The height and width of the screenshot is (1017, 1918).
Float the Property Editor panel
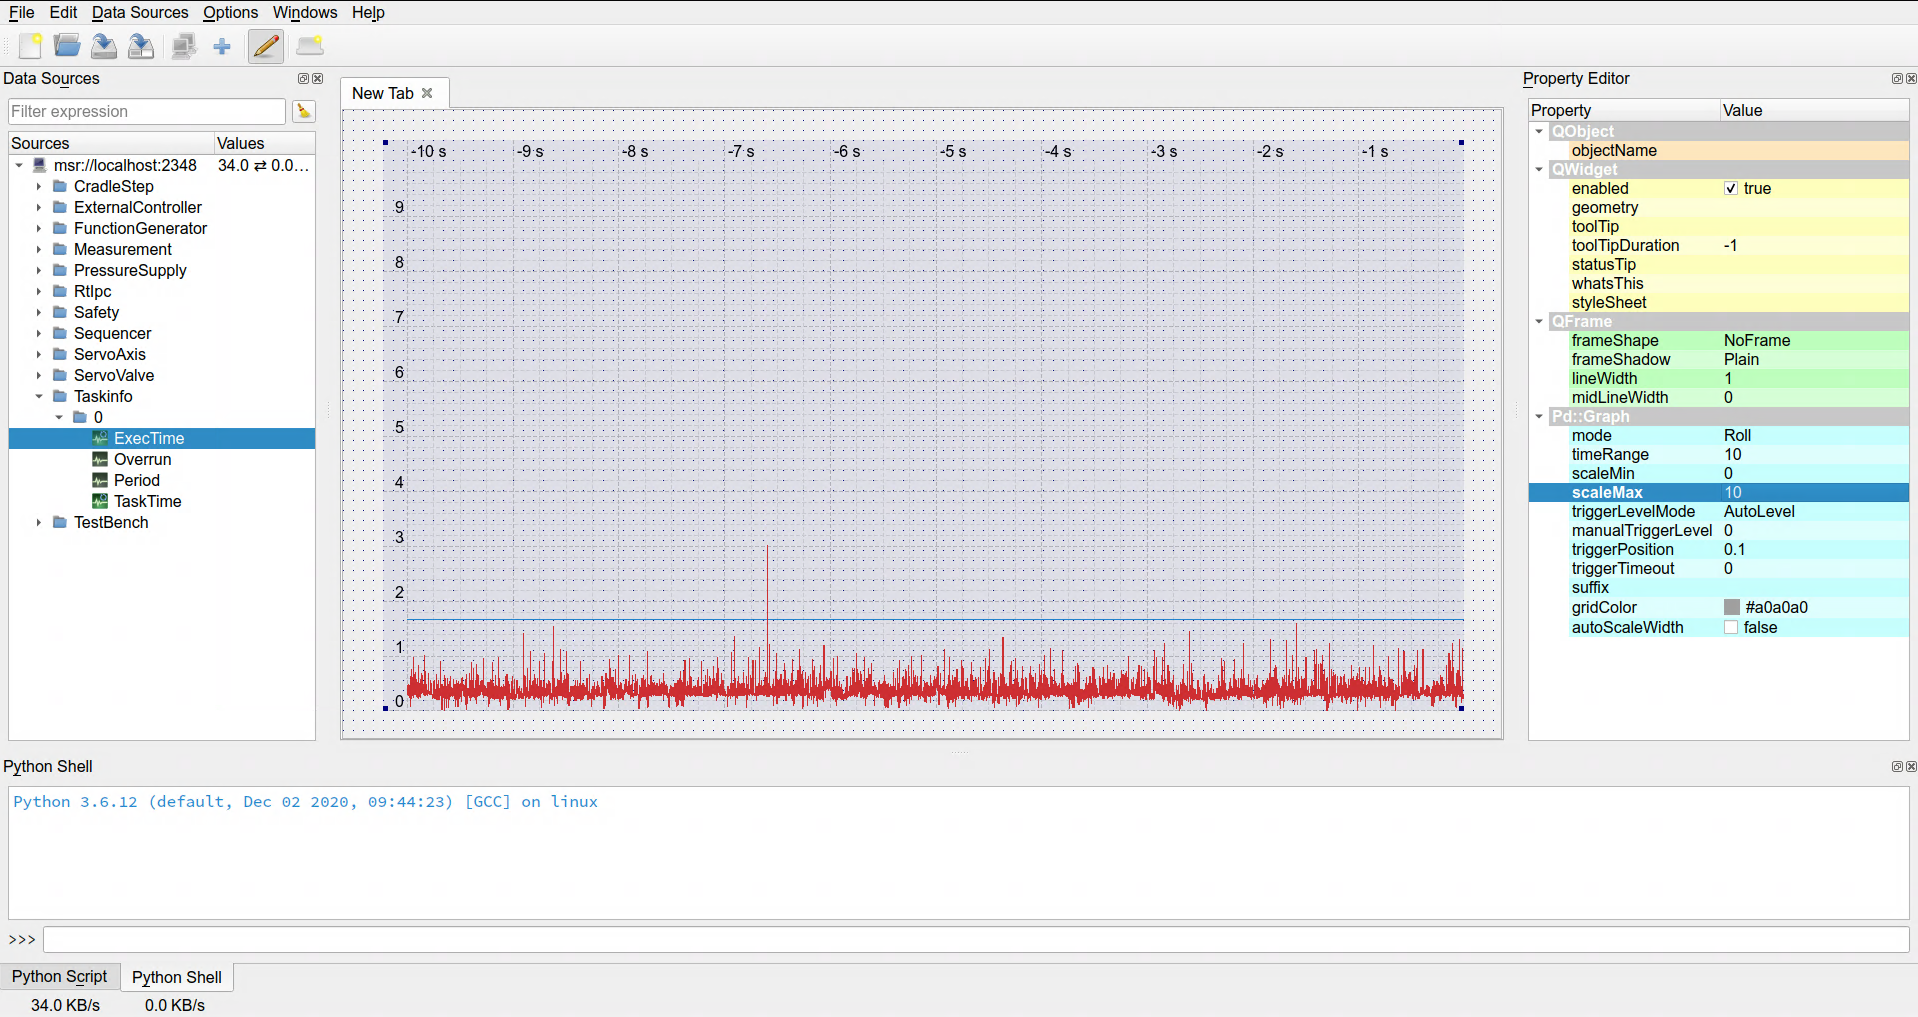tap(1896, 78)
